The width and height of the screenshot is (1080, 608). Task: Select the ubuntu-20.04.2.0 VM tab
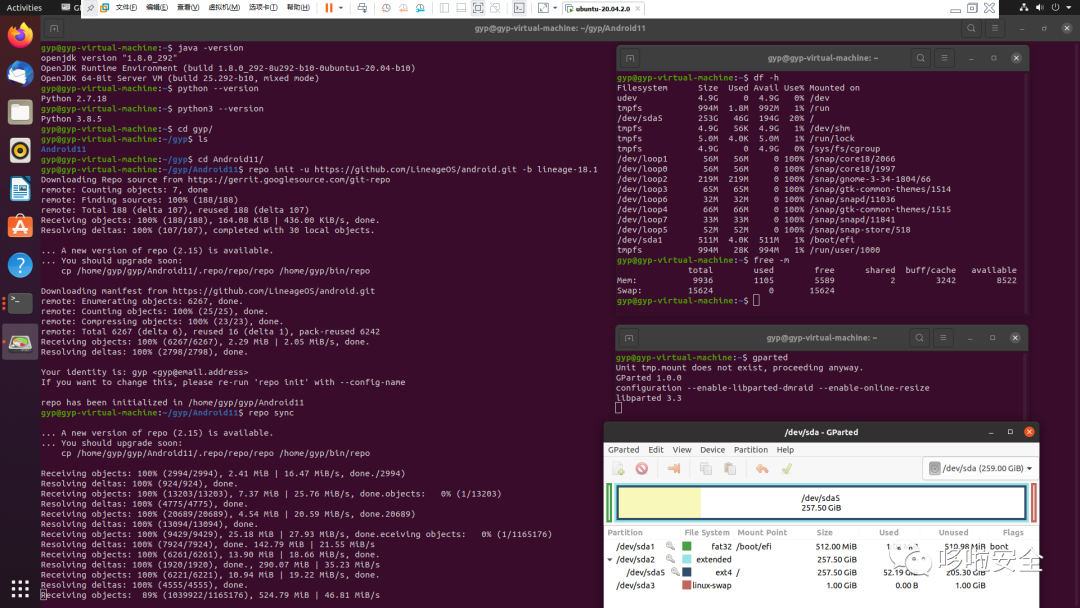click(603, 8)
